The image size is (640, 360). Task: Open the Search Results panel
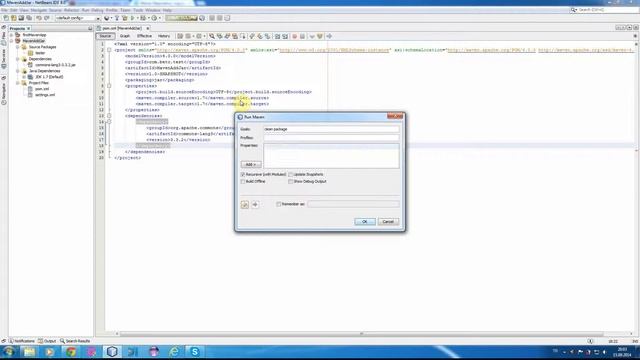tap(75, 341)
